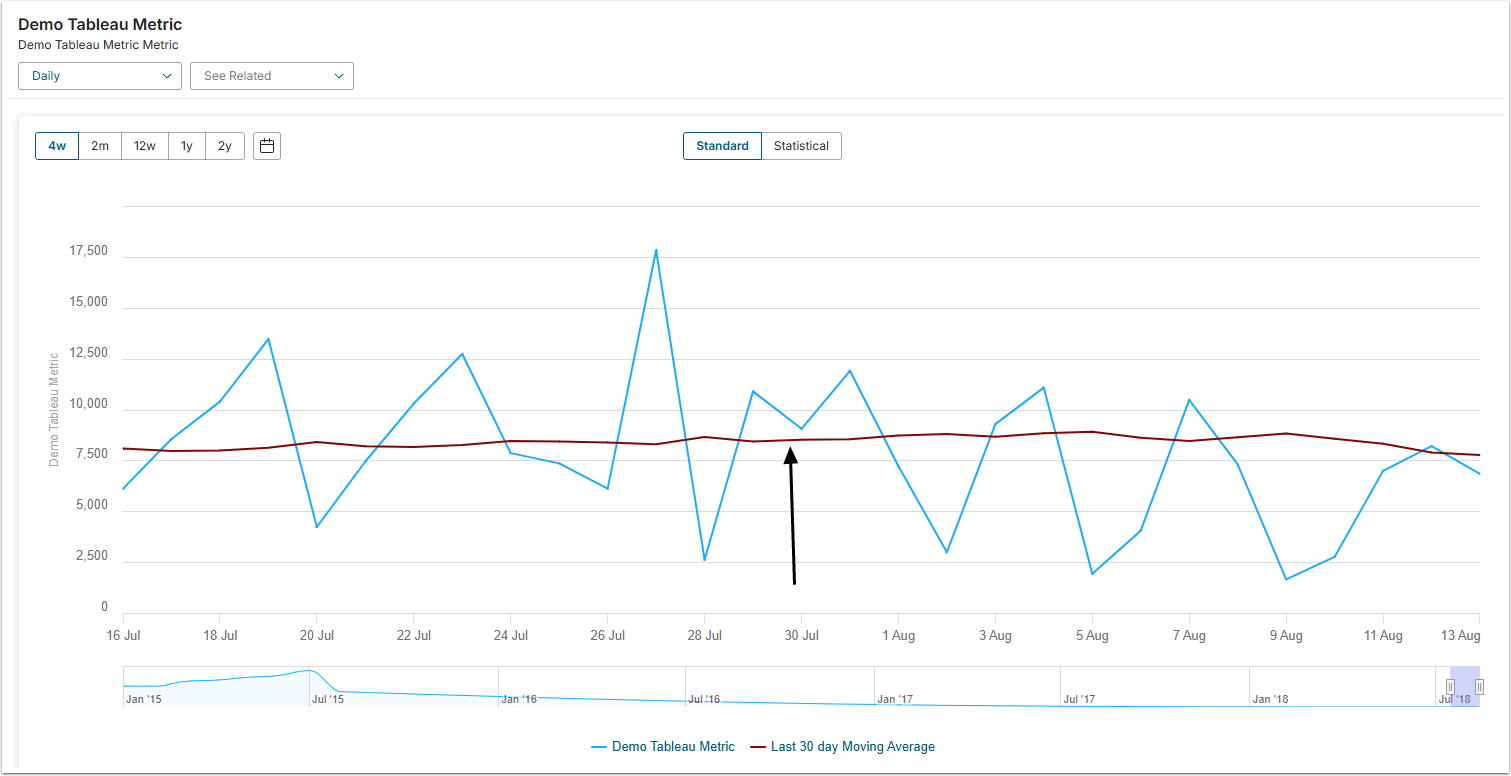Viewport: 1511px width, 776px height.
Task: Click the highlighted navigator selection window
Action: [1465, 687]
